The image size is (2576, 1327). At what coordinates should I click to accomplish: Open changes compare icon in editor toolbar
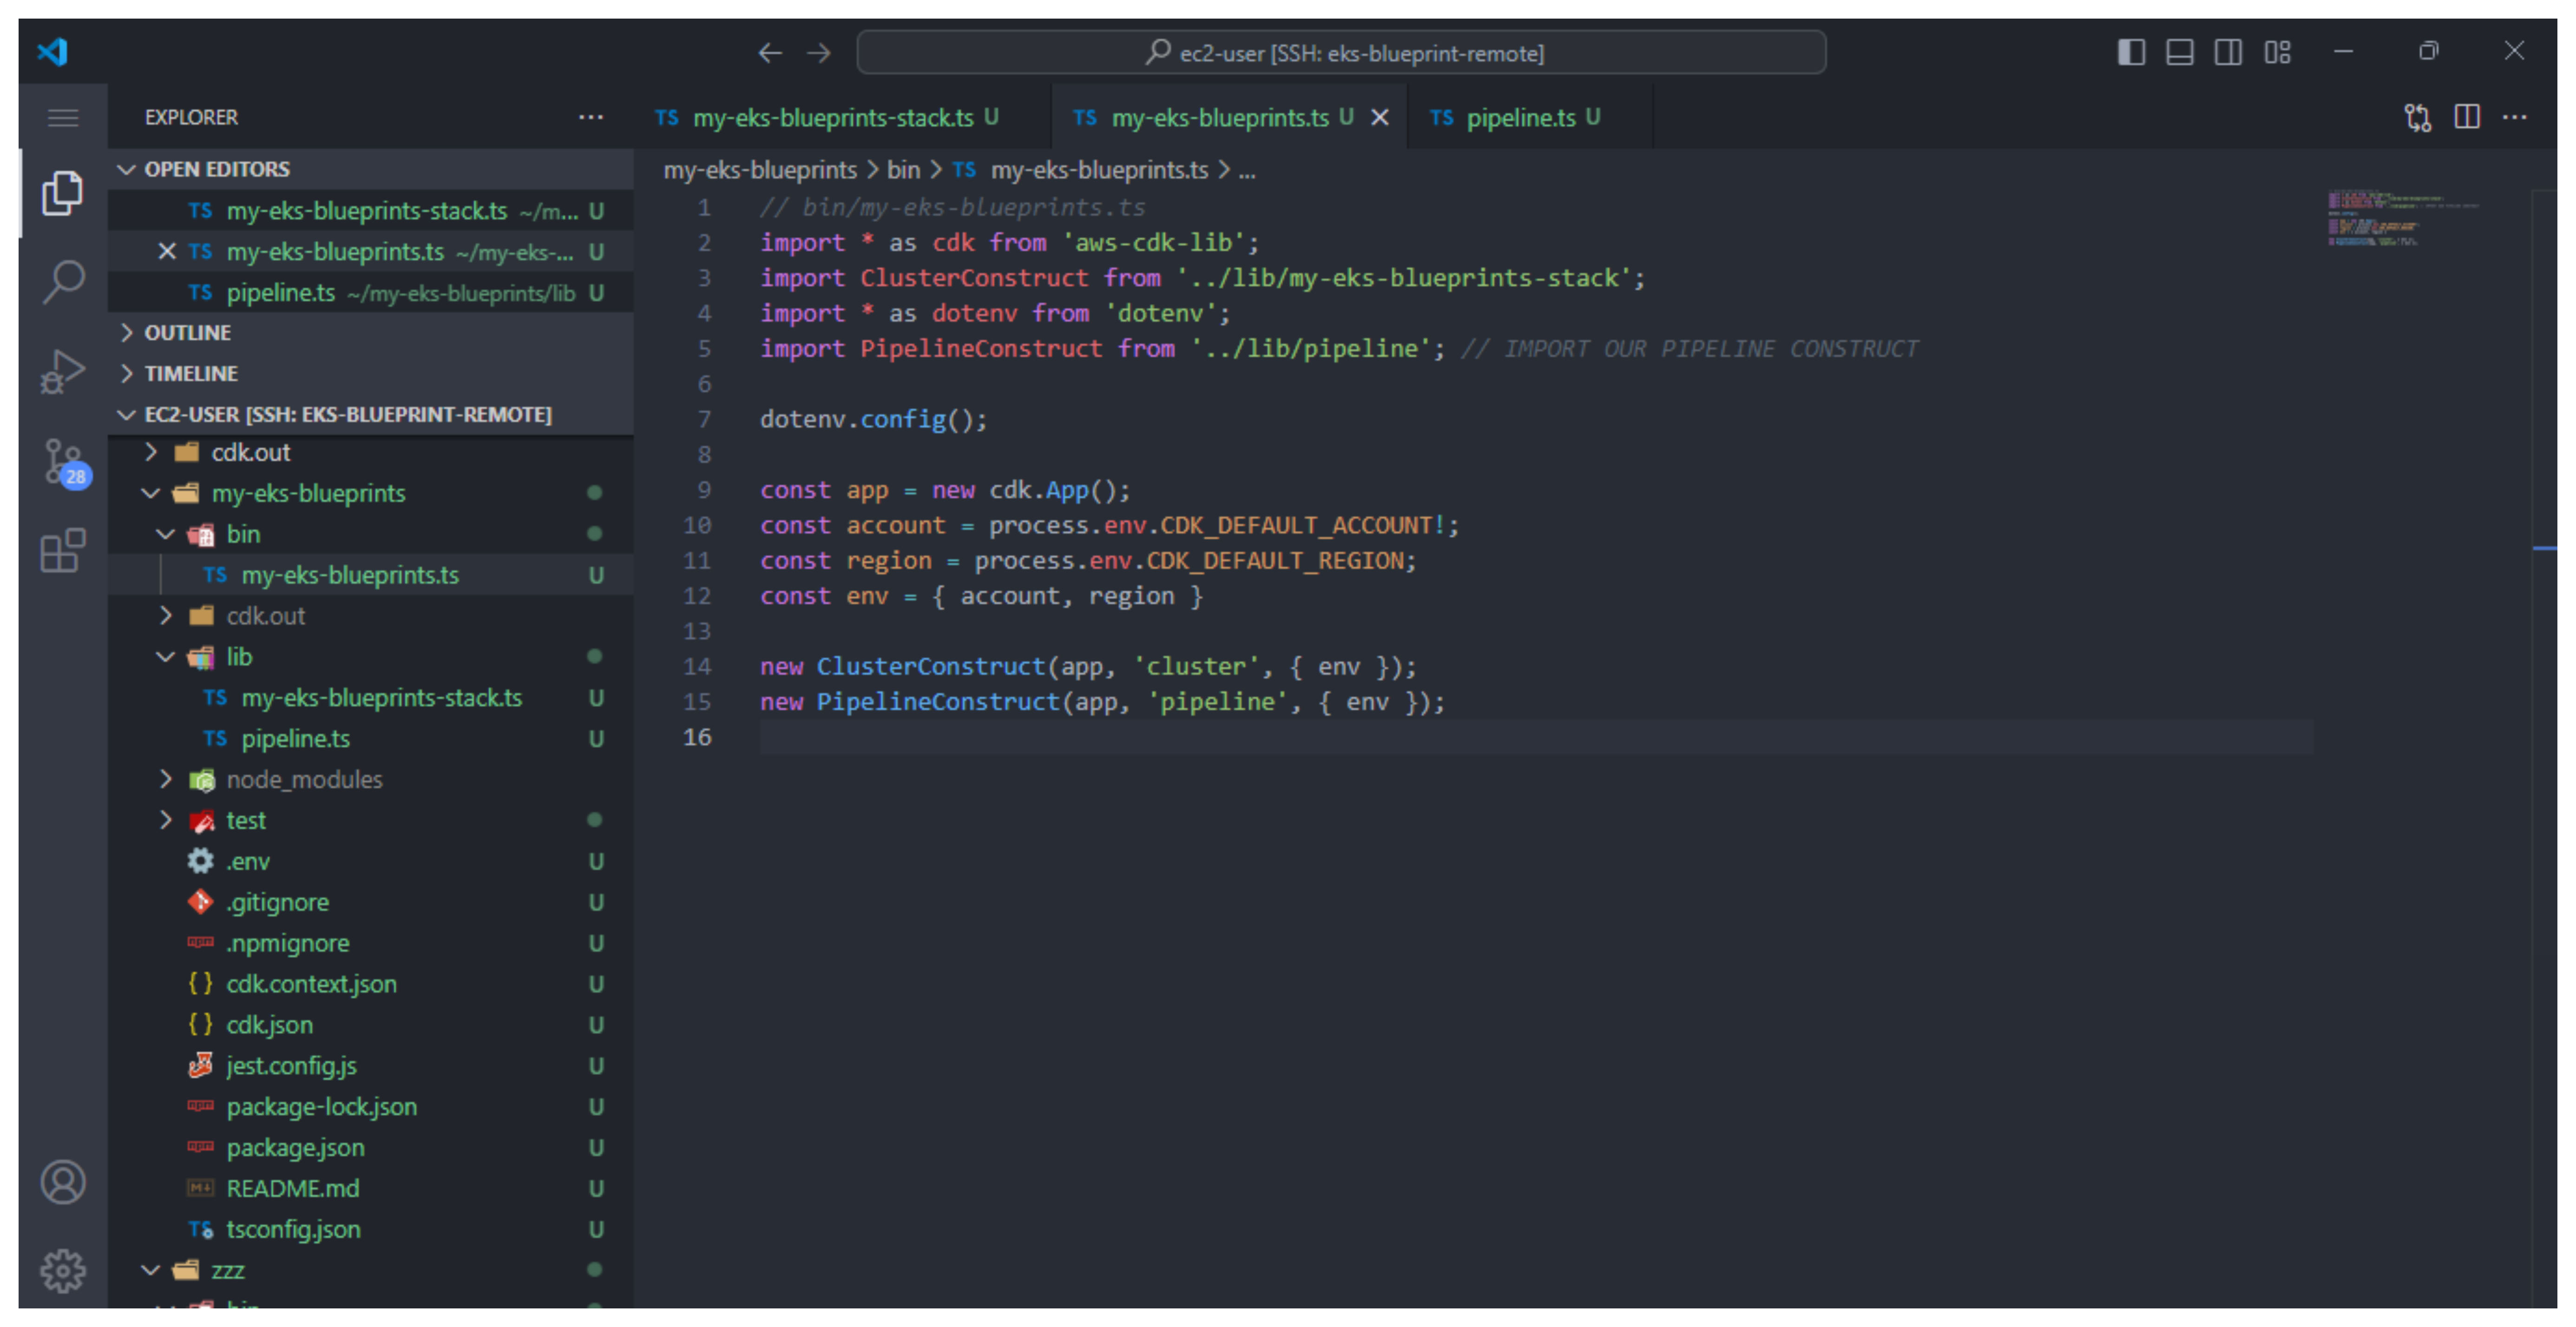[x=2417, y=117]
